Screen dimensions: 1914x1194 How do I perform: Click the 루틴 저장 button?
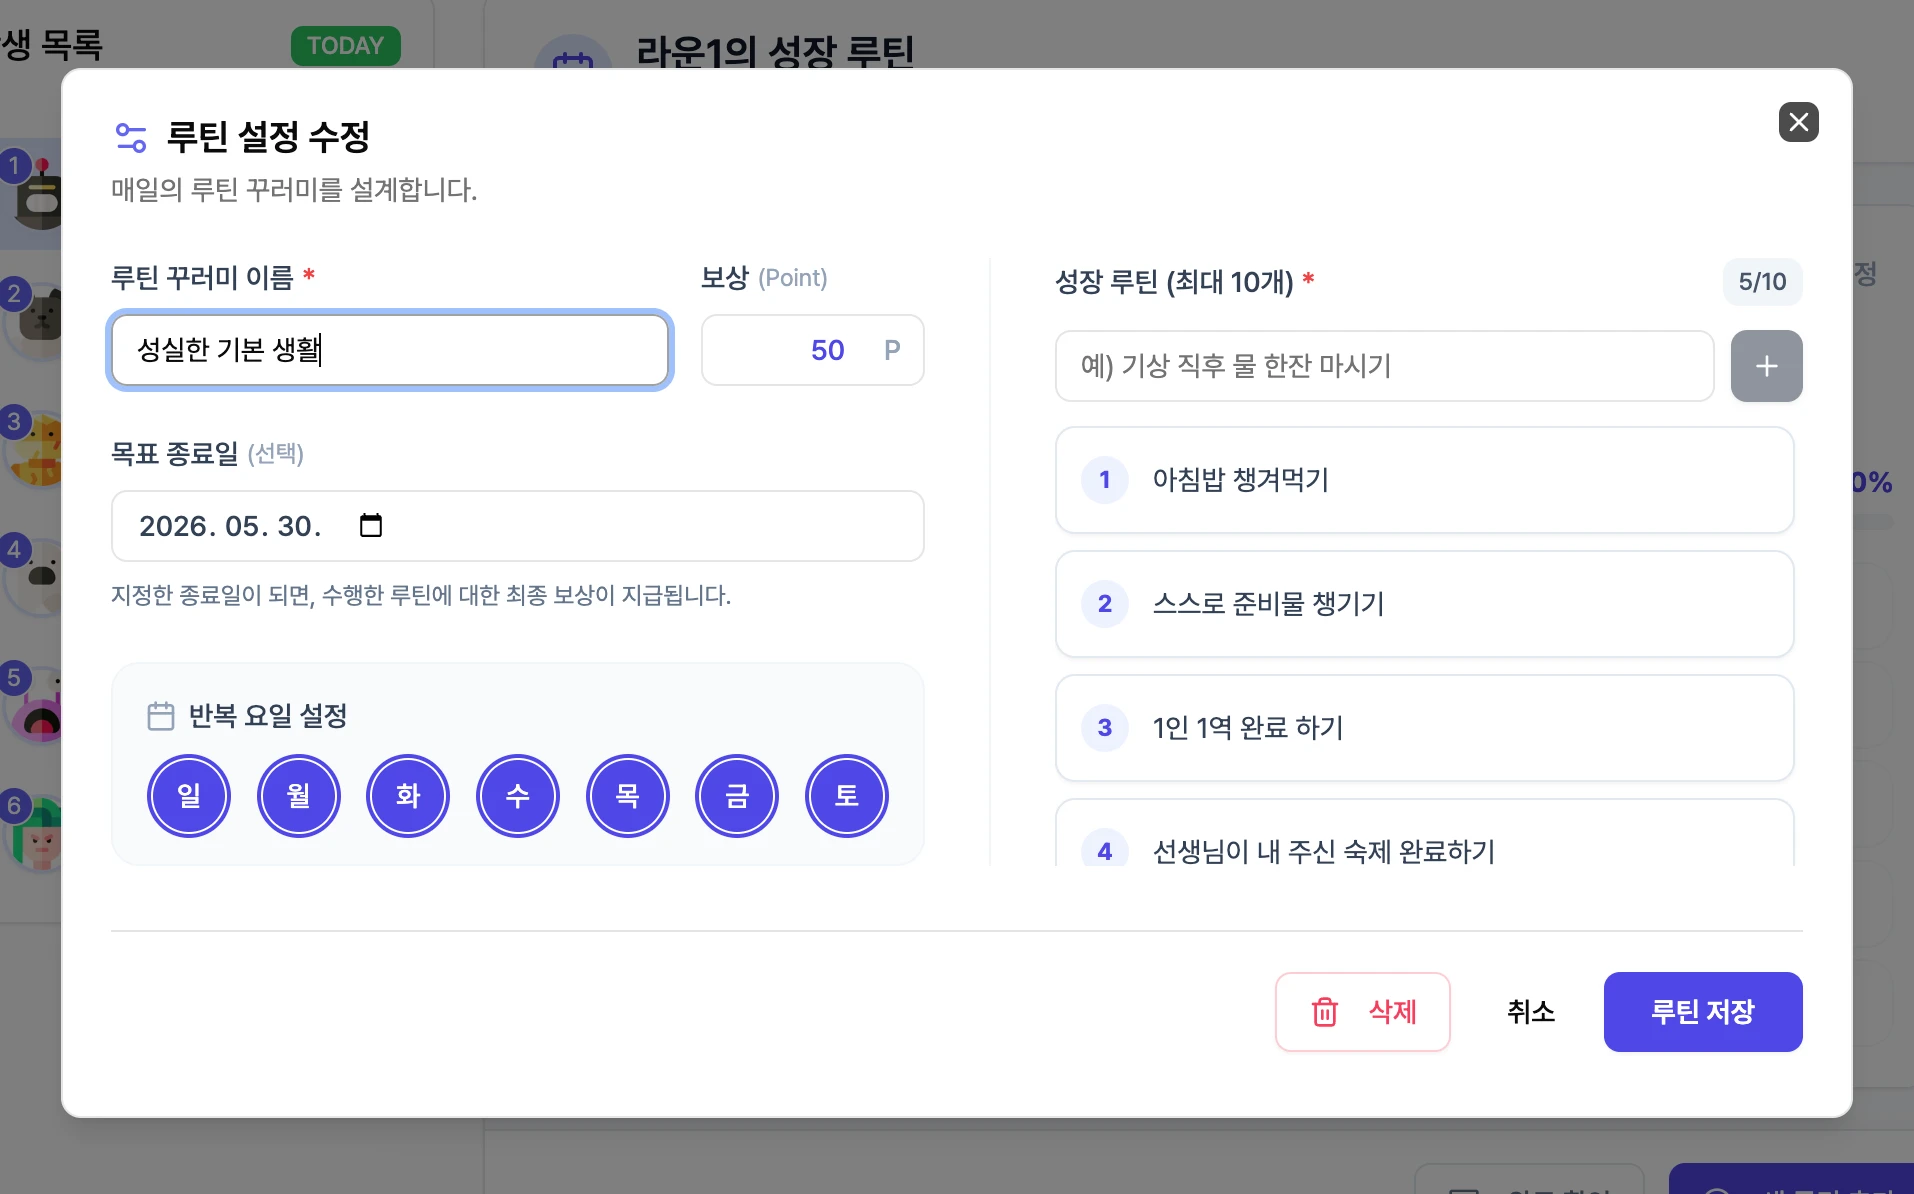pos(1702,1012)
